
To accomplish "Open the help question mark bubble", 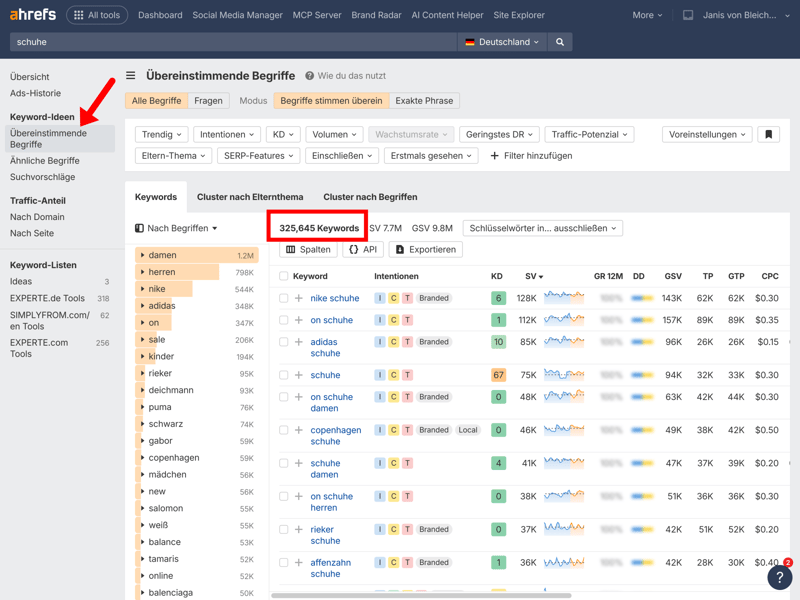I will tap(779, 577).
